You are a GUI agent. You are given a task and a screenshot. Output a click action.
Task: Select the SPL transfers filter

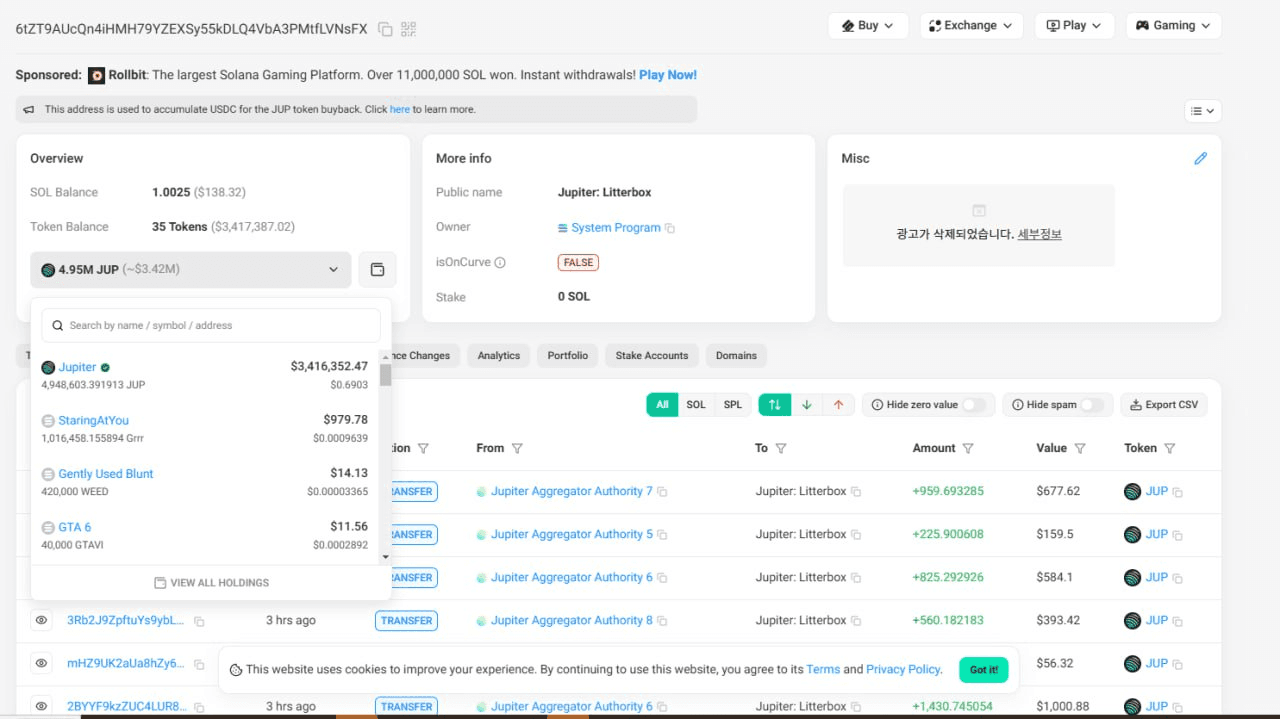(733, 405)
